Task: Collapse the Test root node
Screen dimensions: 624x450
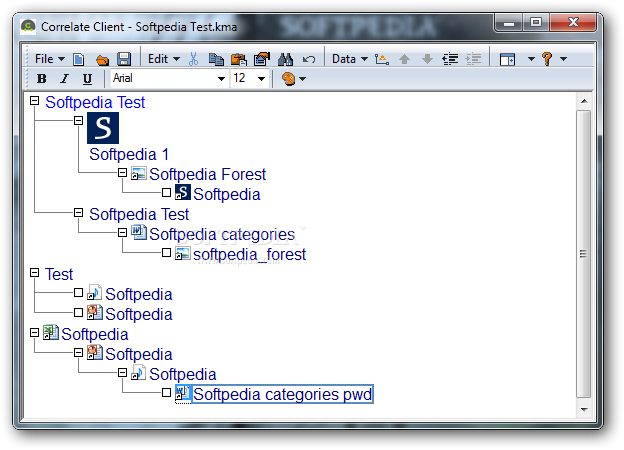Action: tap(35, 273)
